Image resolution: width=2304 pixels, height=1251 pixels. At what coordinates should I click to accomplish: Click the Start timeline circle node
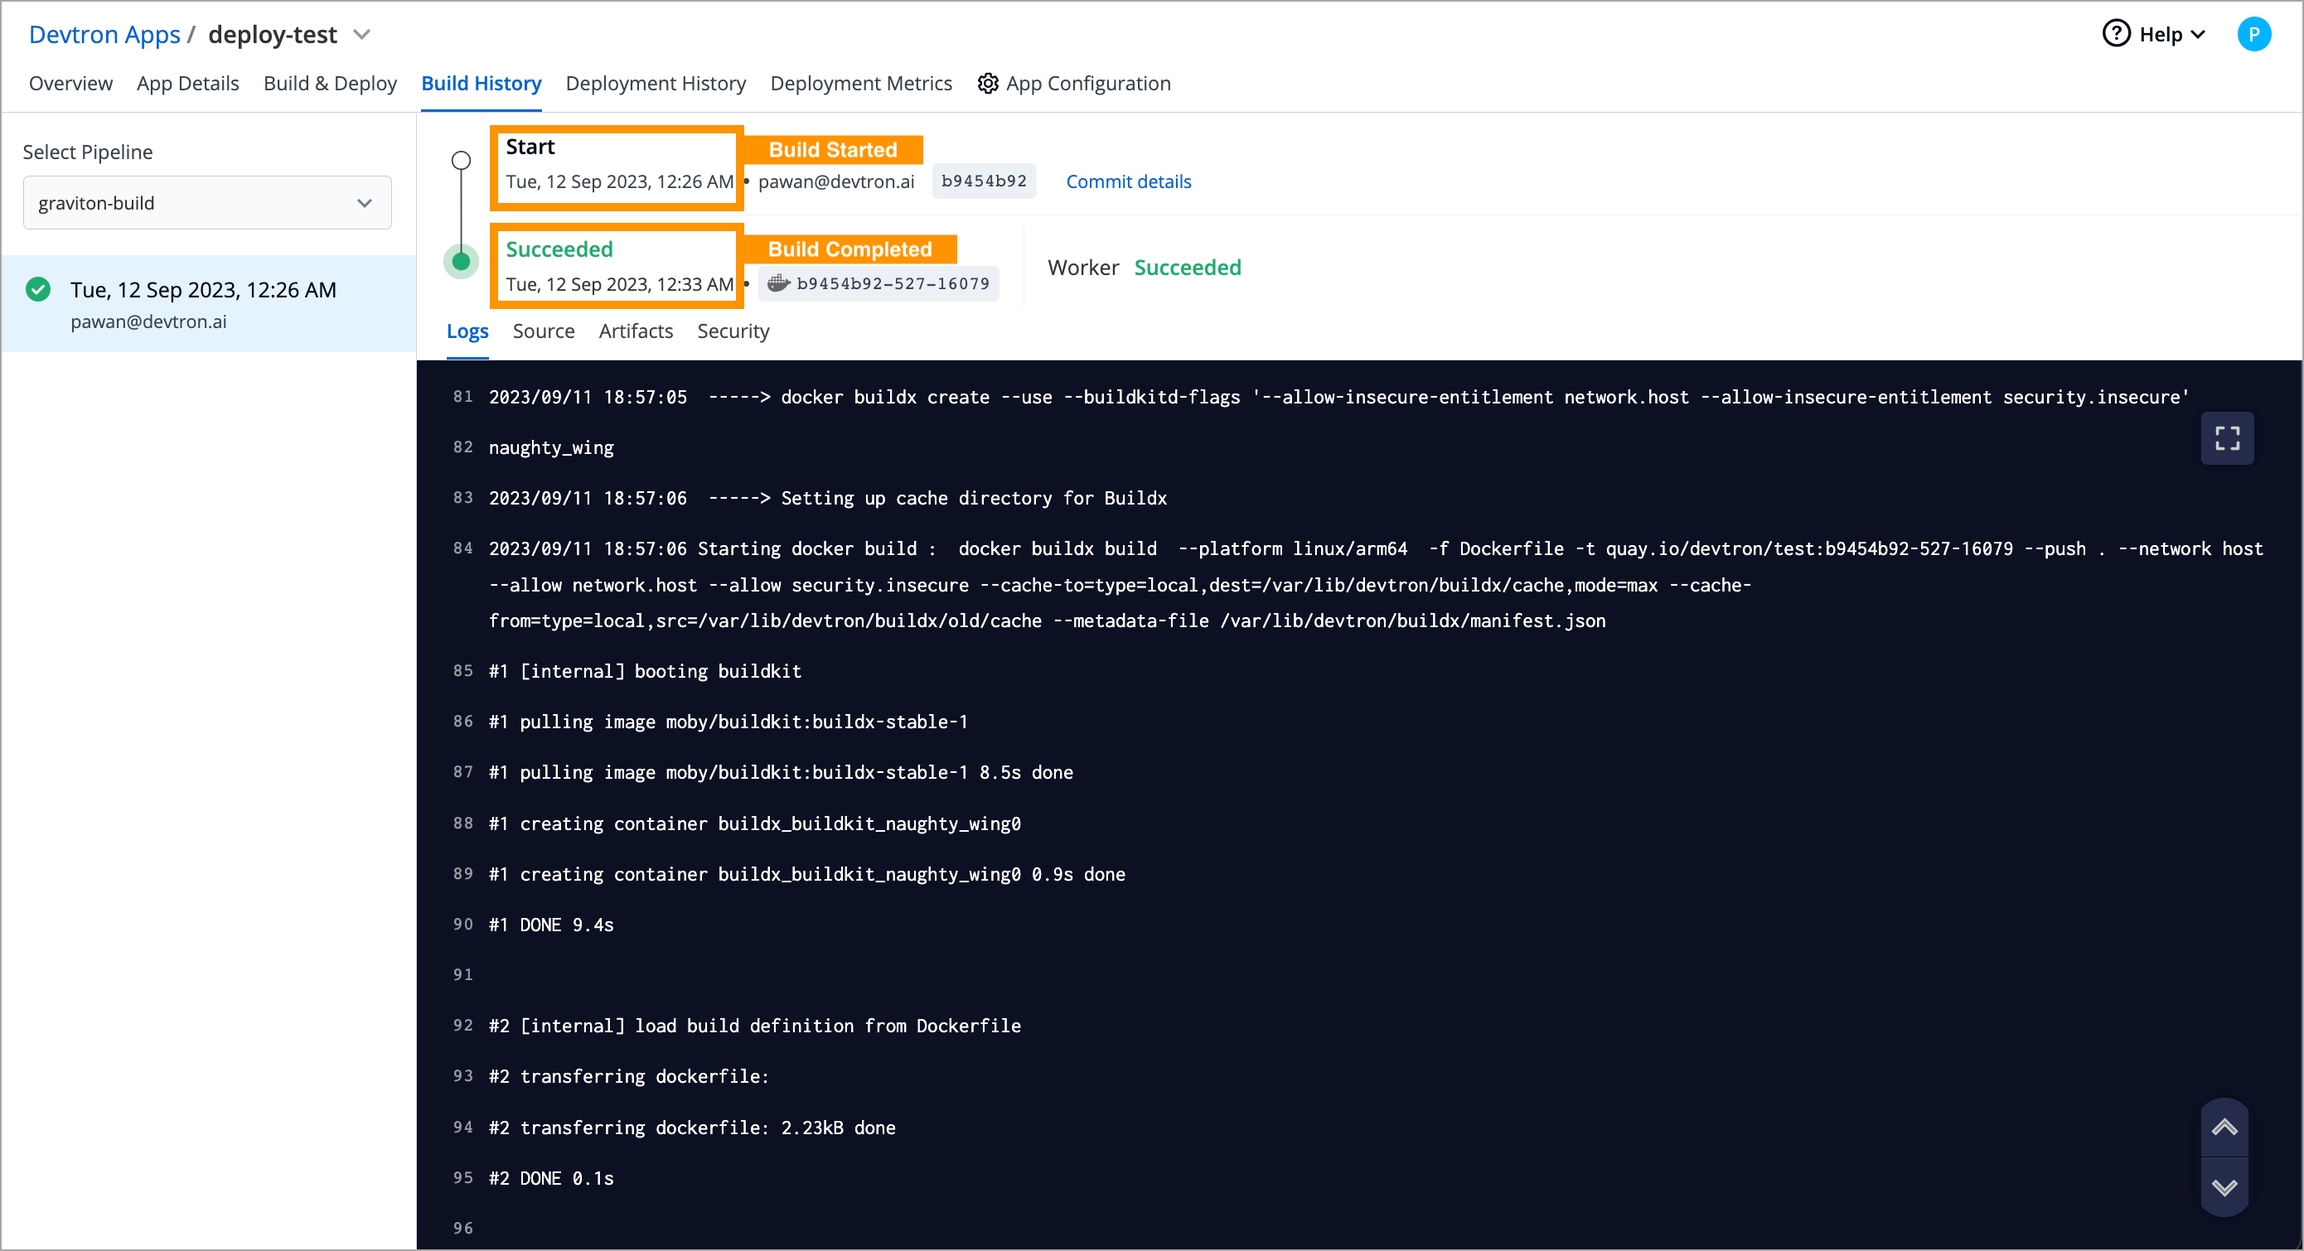coord(461,160)
